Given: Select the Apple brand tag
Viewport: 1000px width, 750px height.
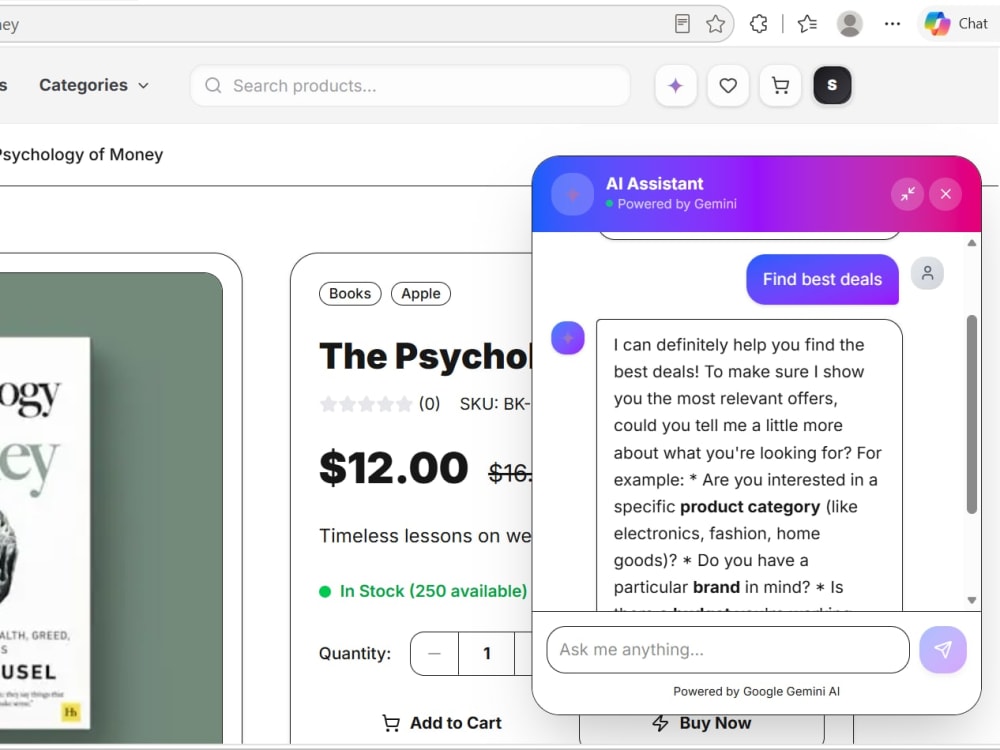Looking at the screenshot, I should 421,293.
